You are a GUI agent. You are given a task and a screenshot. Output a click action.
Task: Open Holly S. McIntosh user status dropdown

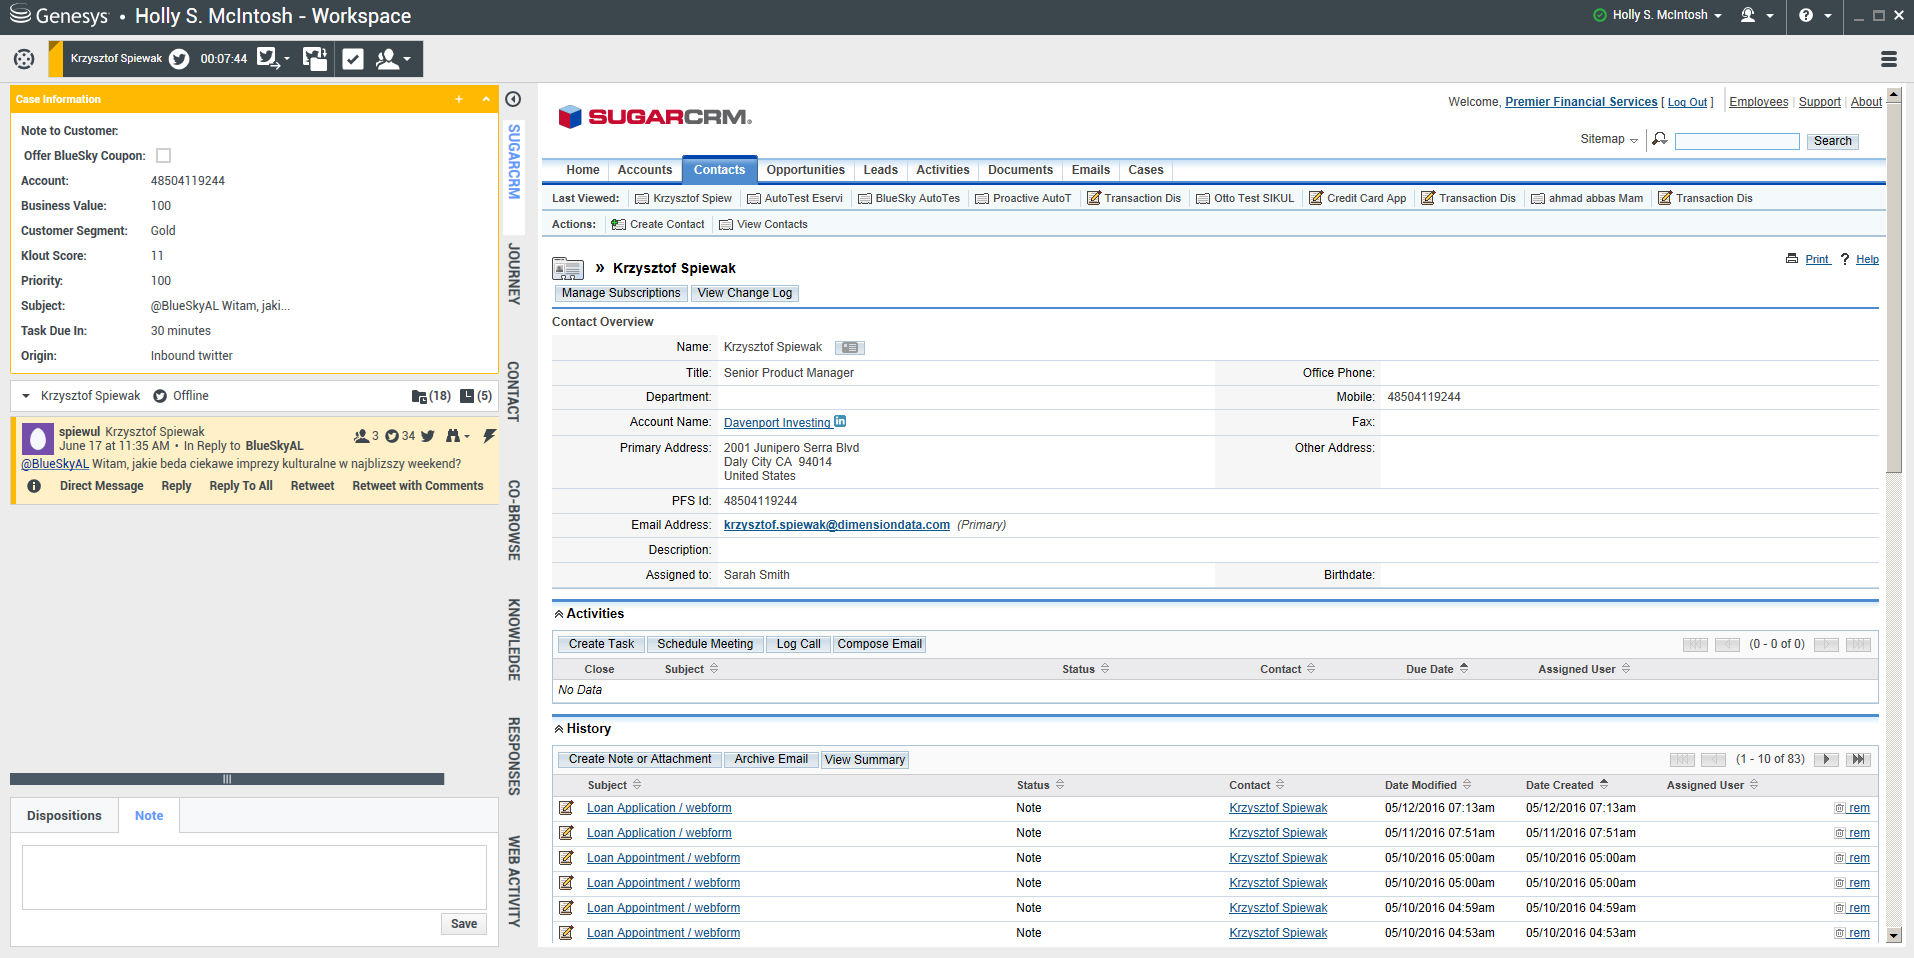[1657, 15]
